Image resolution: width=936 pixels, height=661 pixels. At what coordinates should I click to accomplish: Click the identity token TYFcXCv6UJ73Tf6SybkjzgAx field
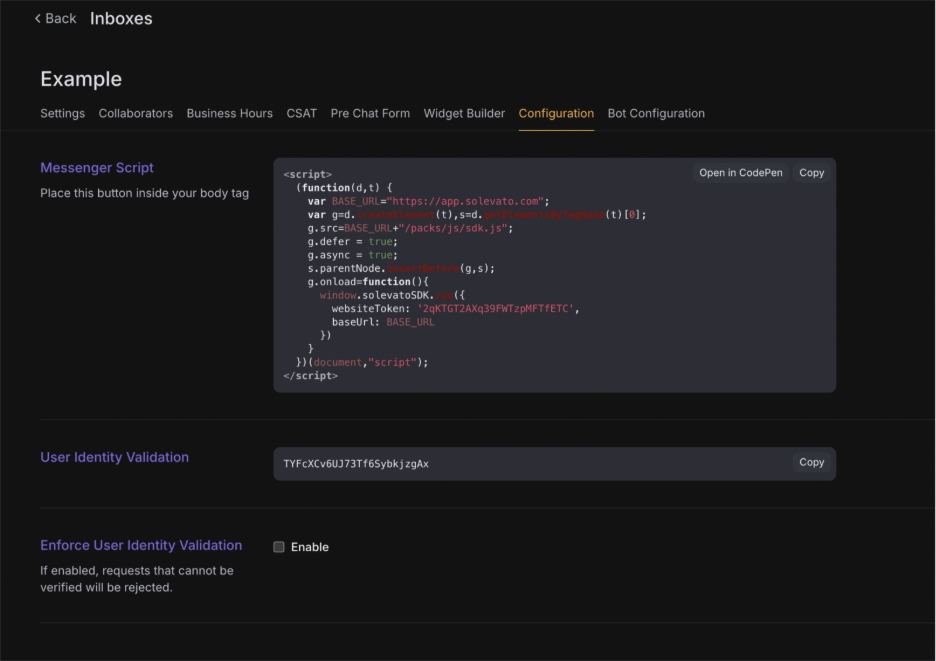(555, 464)
